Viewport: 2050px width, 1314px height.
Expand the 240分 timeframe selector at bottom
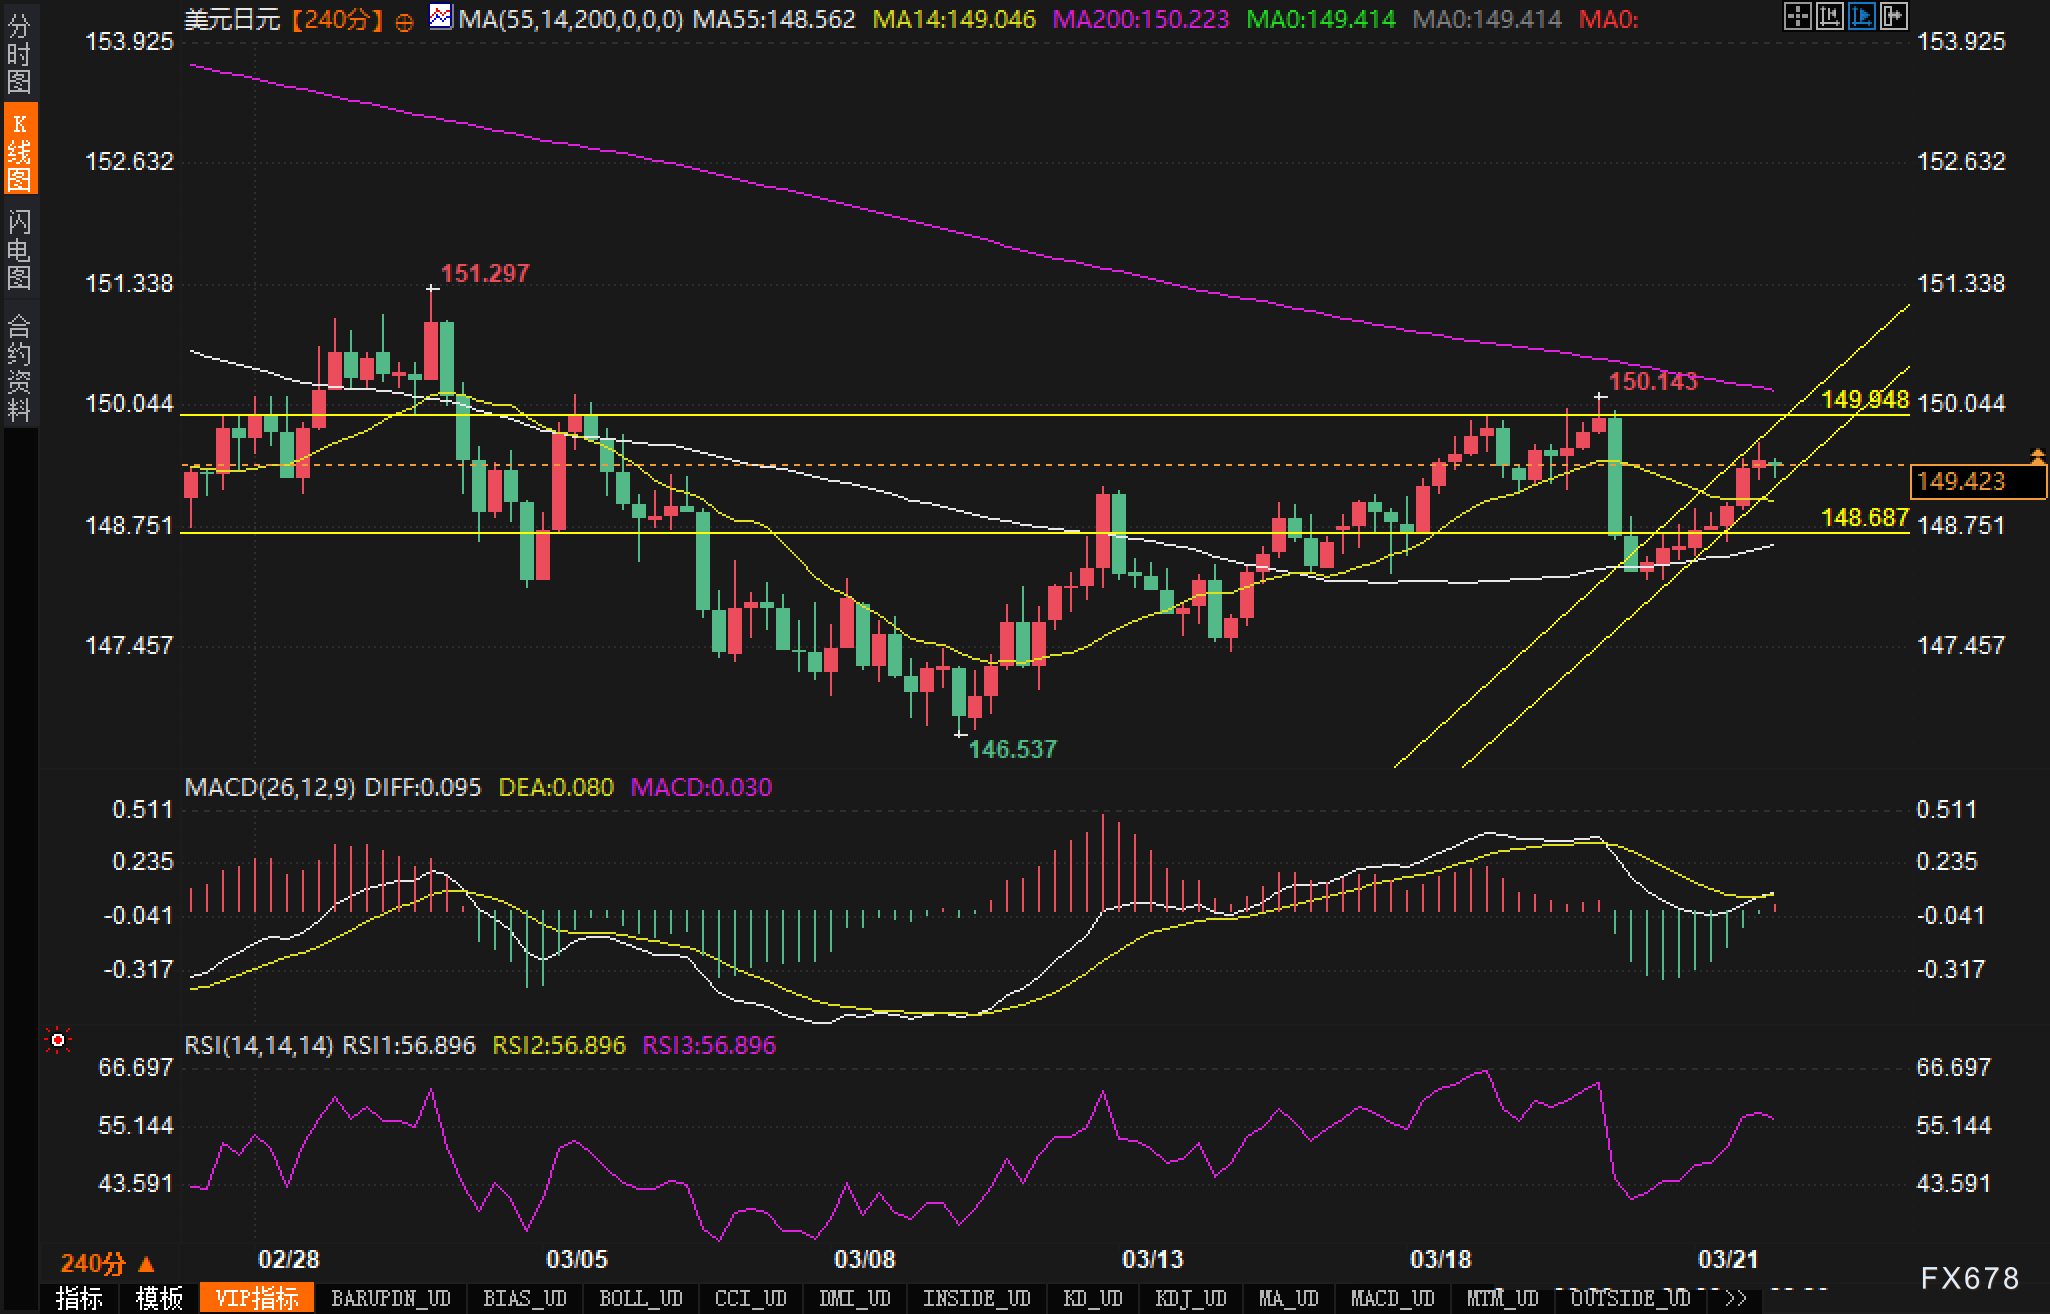107,1263
